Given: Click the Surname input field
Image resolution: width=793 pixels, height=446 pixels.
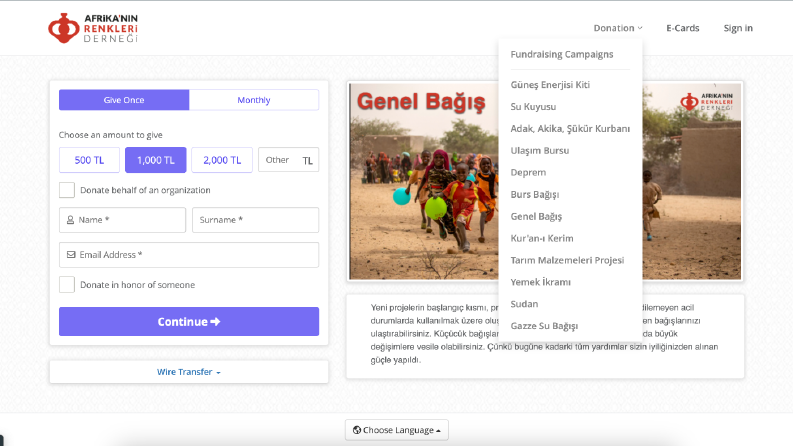Looking at the screenshot, I should click(255, 220).
